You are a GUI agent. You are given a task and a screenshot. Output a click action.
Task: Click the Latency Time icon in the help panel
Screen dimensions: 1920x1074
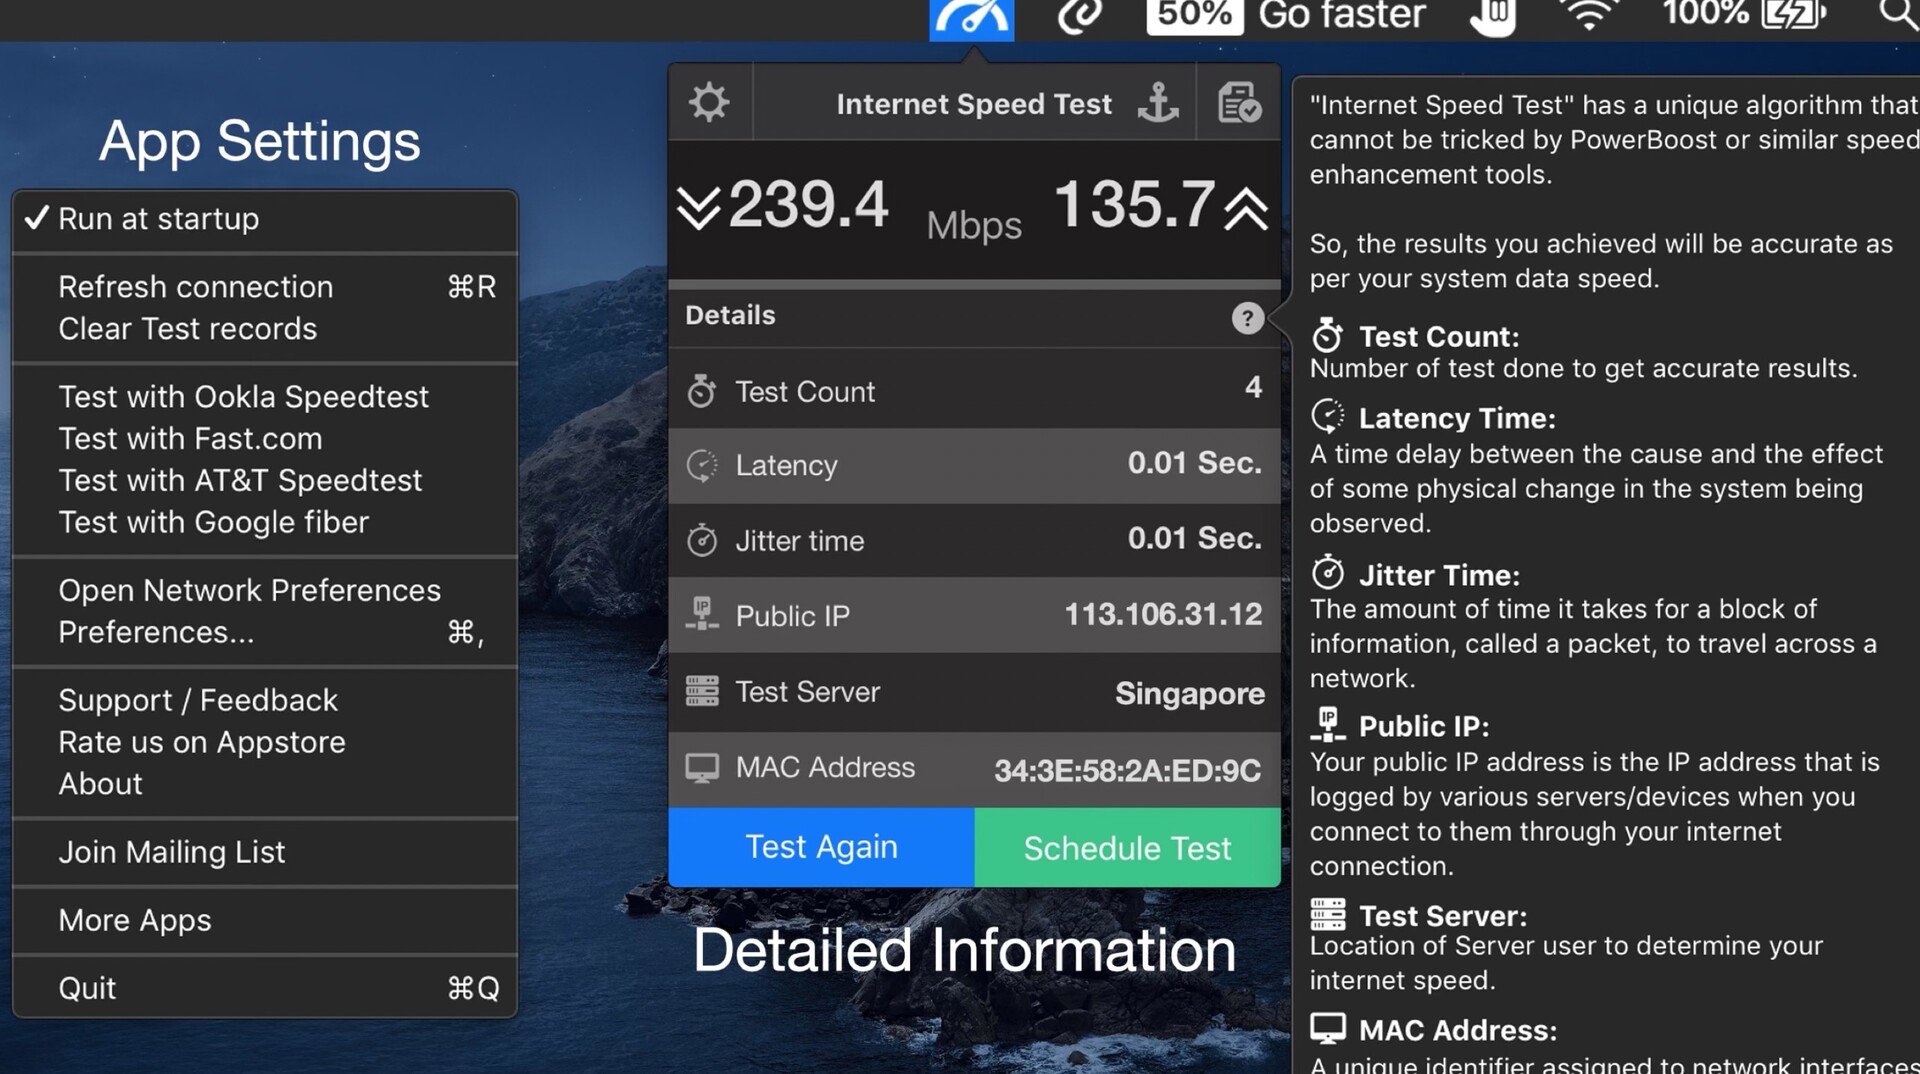tap(1328, 416)
